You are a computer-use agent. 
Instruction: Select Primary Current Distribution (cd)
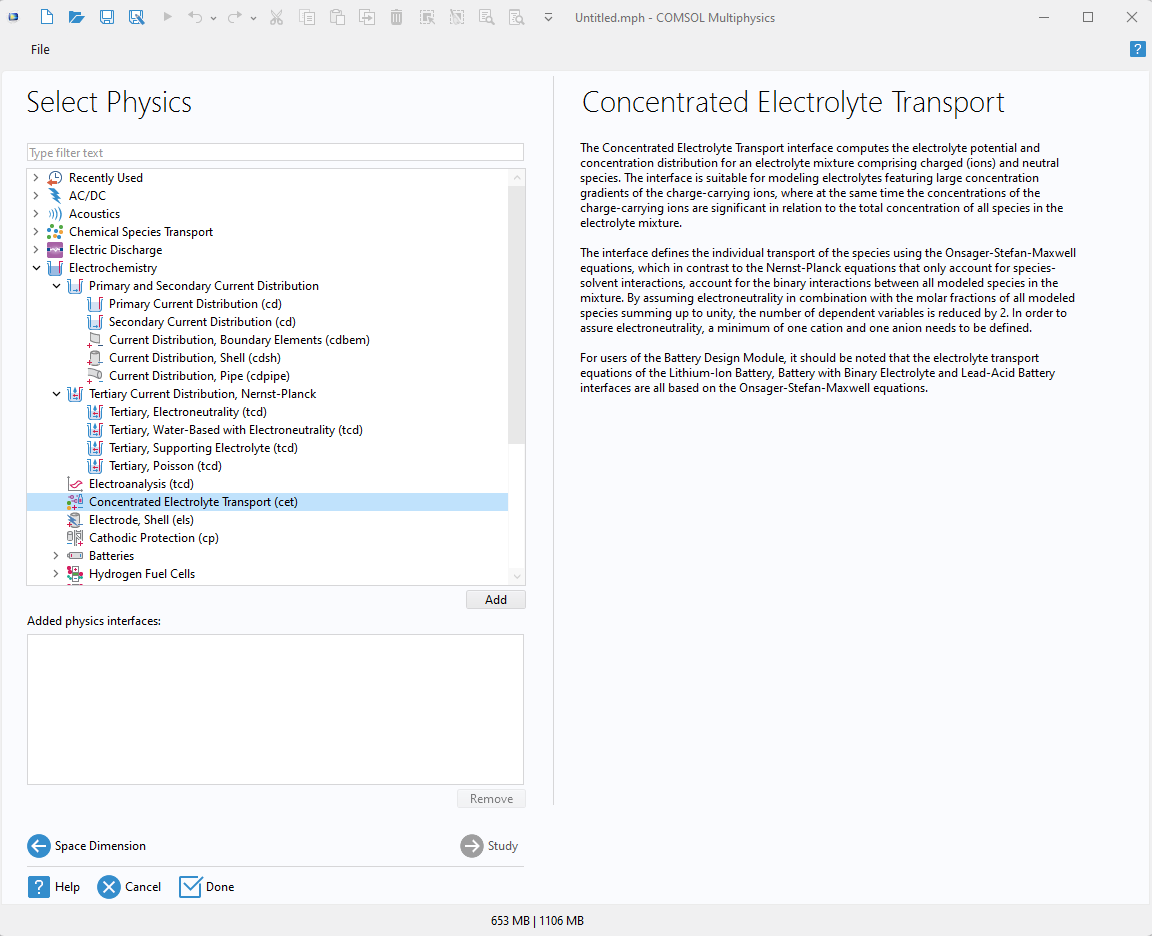point(195,304)
